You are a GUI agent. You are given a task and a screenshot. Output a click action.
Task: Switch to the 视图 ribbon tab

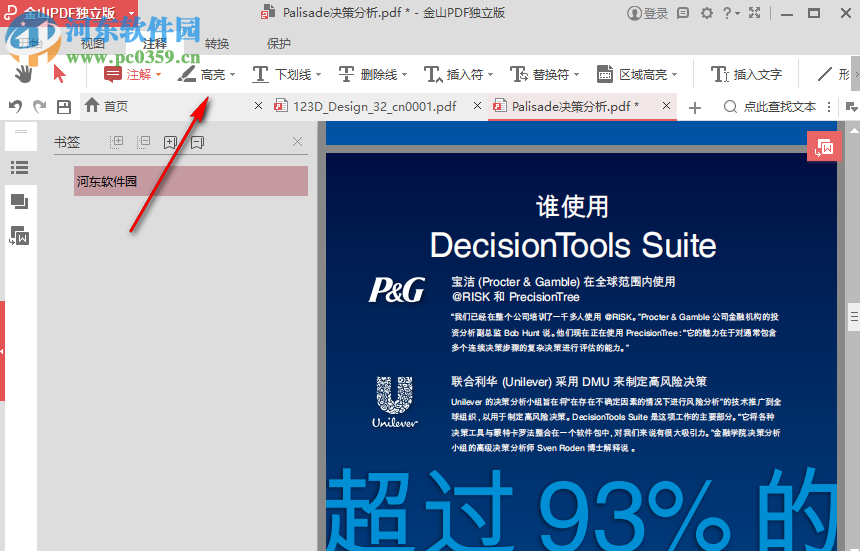click(93, 43)
